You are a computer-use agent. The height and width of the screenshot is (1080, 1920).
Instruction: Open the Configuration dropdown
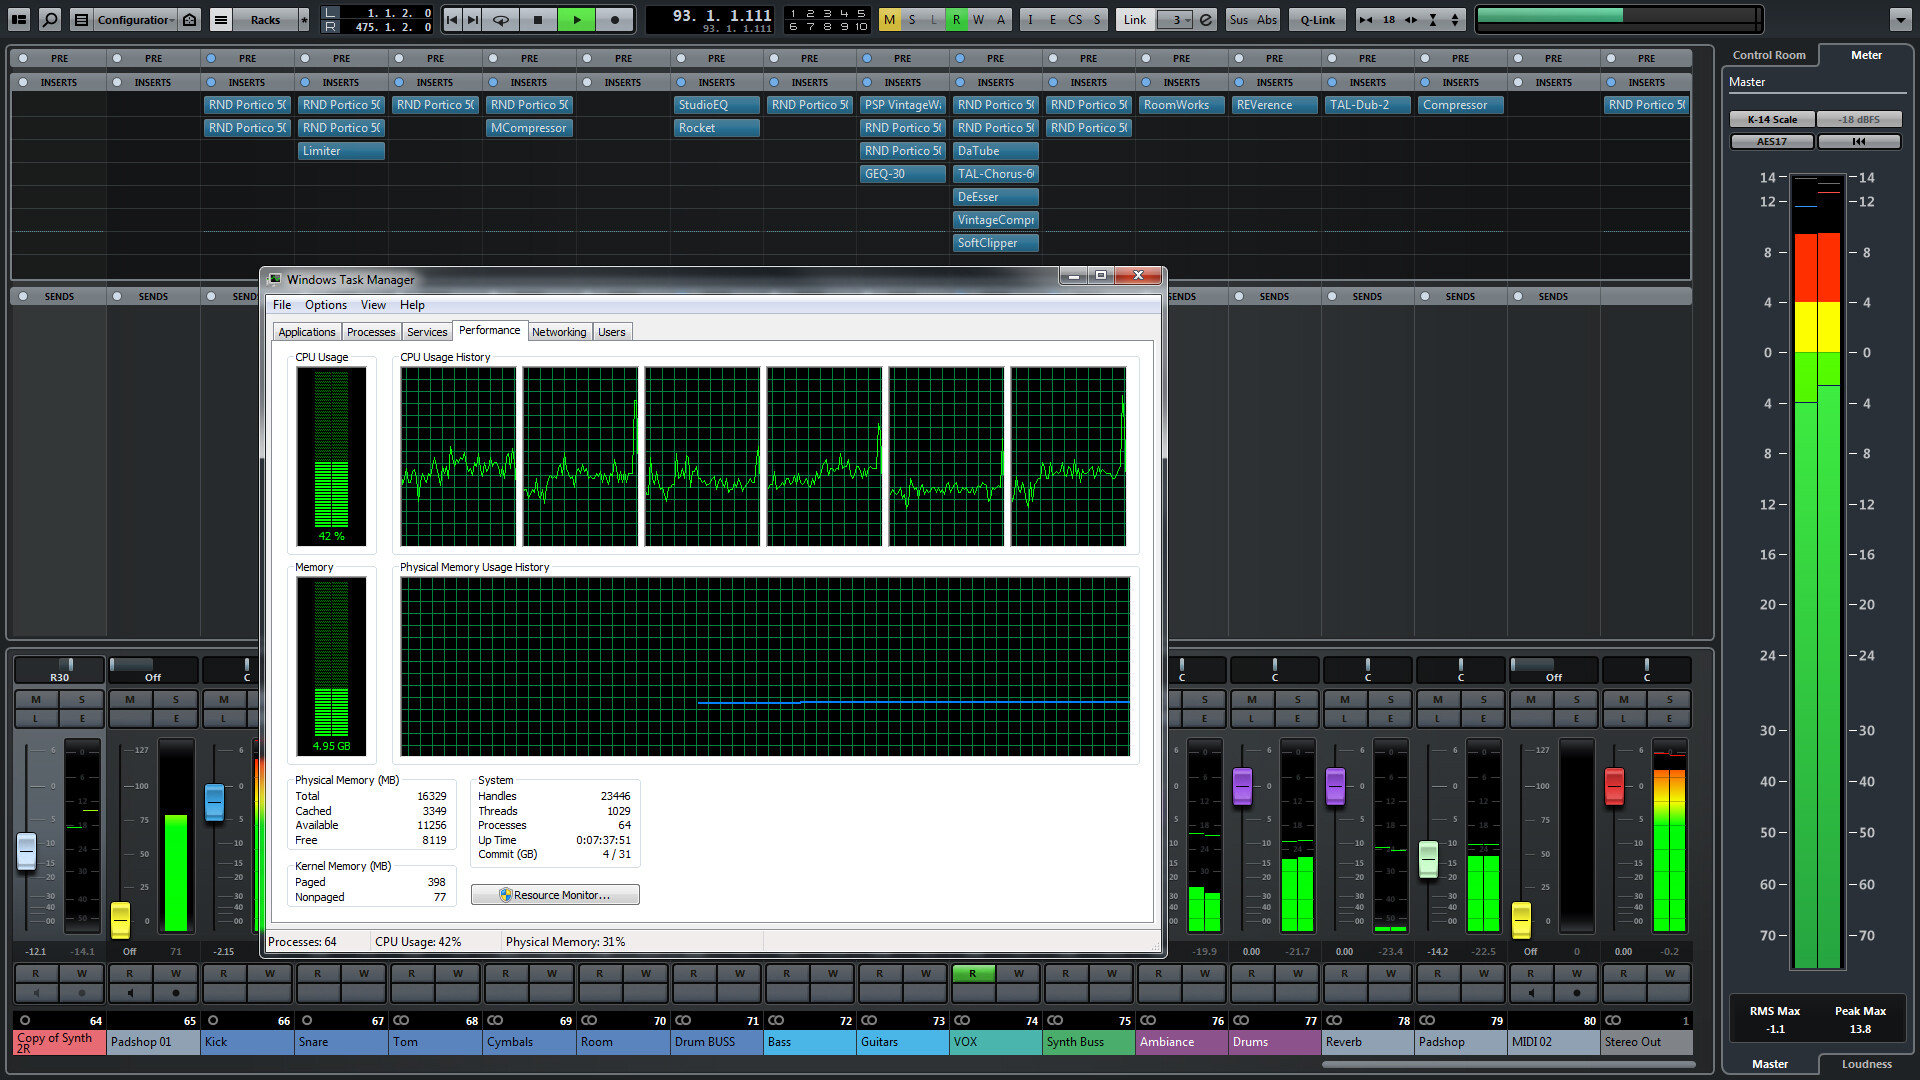coord(134,19)
